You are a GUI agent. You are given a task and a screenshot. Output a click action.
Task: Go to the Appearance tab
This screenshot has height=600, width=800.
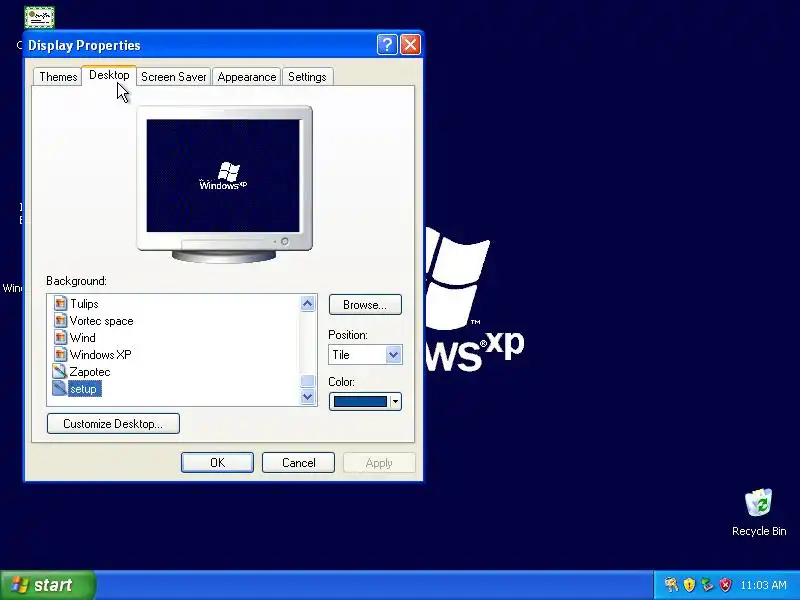tap(246, 77)
